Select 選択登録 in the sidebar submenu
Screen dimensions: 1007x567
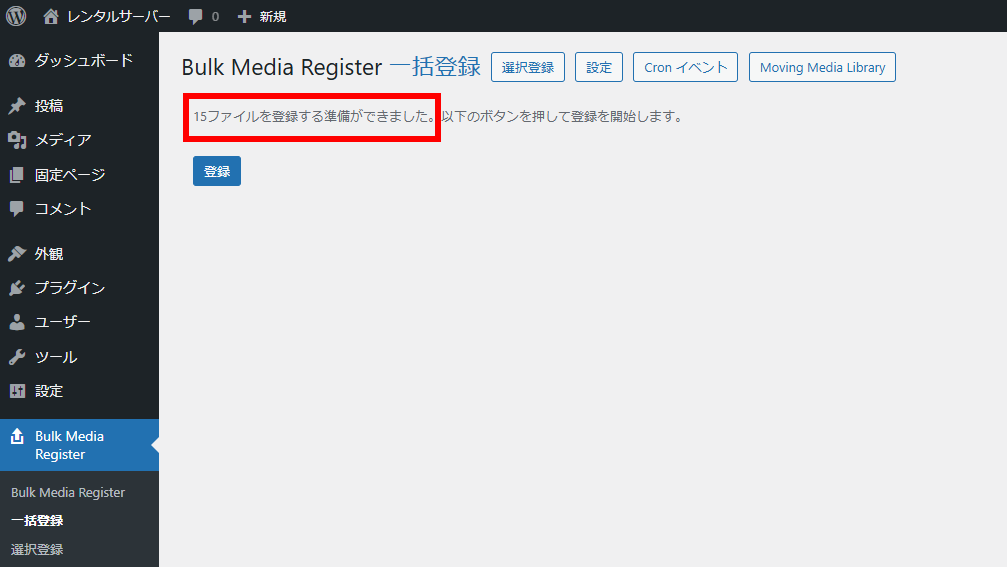[37, 549]
